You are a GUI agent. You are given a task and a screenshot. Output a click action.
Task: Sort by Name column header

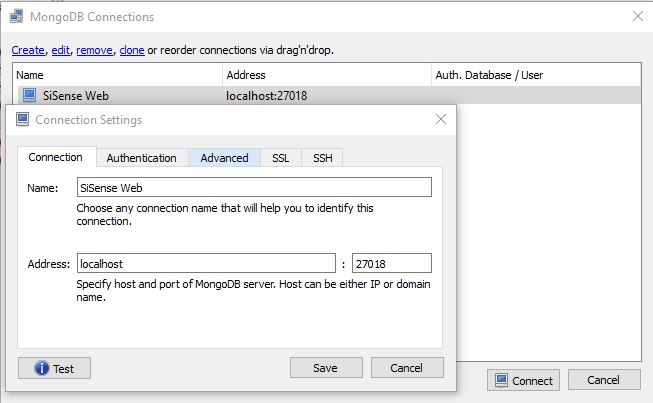(x=118, y=75)
